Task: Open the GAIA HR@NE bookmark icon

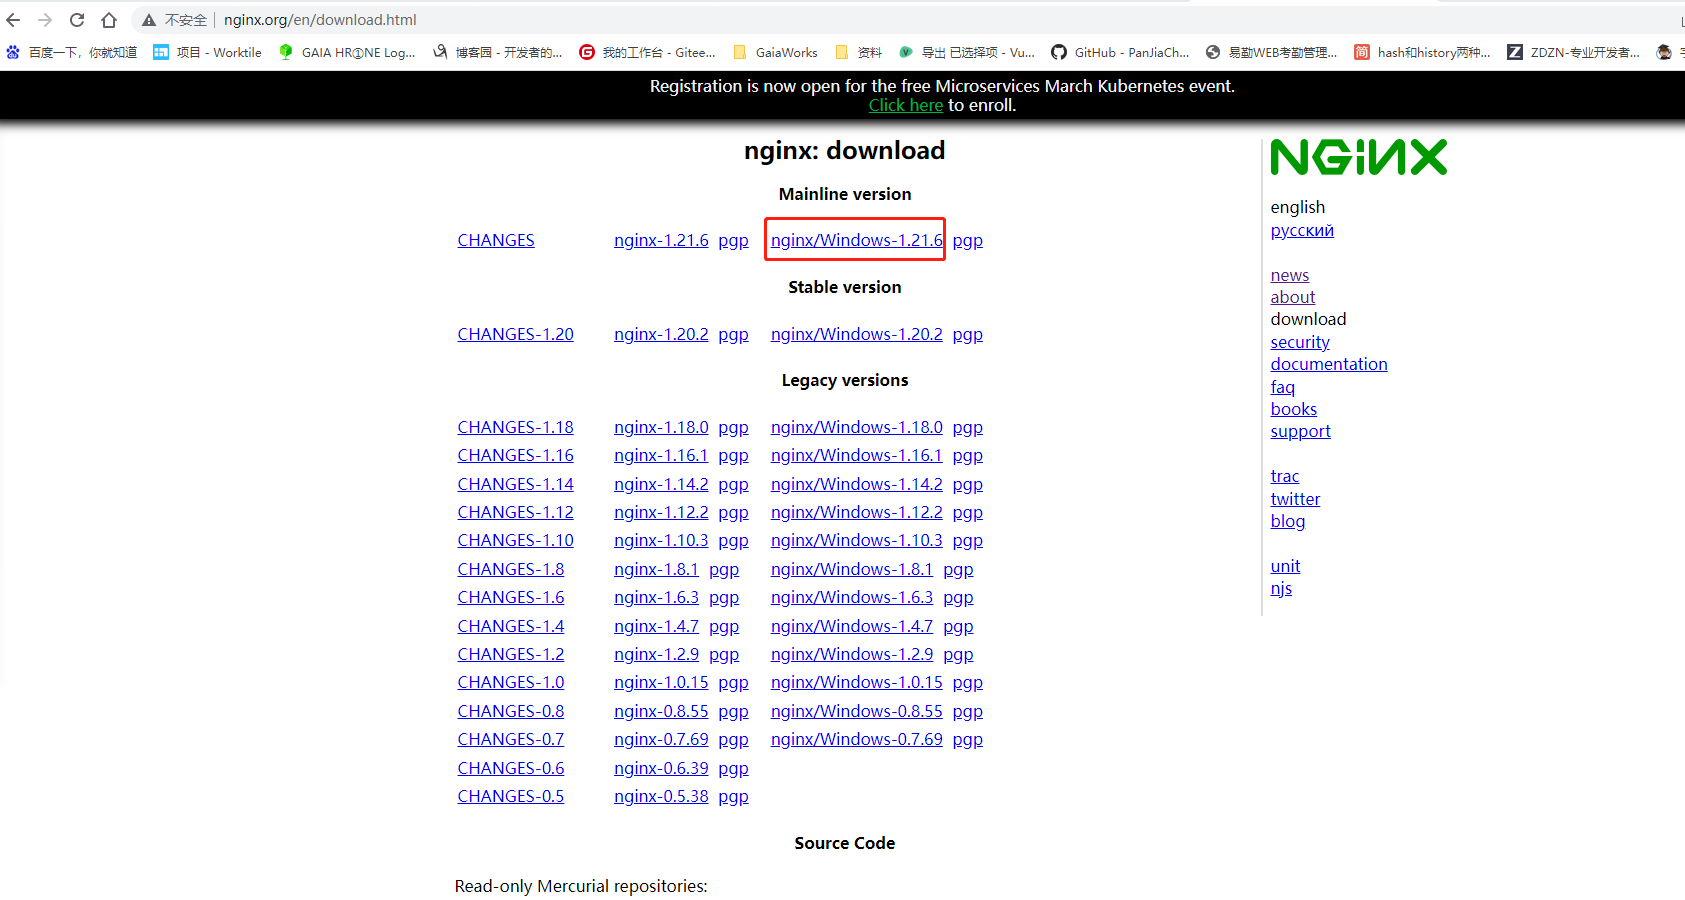Action: click(x=286, y=52)
